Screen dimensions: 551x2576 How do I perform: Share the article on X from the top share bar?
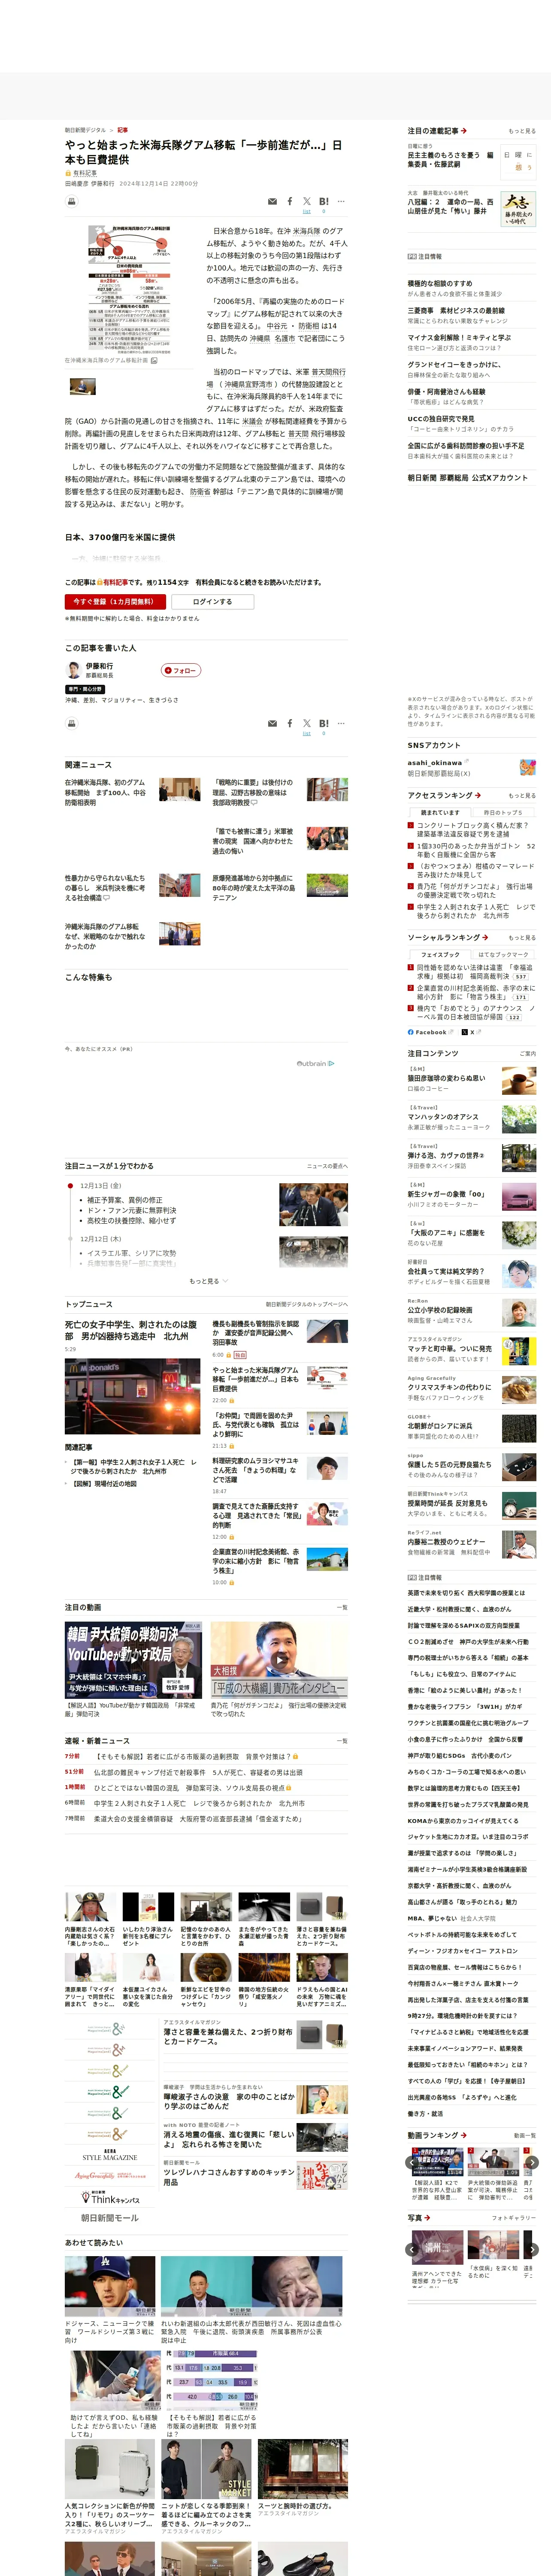[x=307, y=201]
